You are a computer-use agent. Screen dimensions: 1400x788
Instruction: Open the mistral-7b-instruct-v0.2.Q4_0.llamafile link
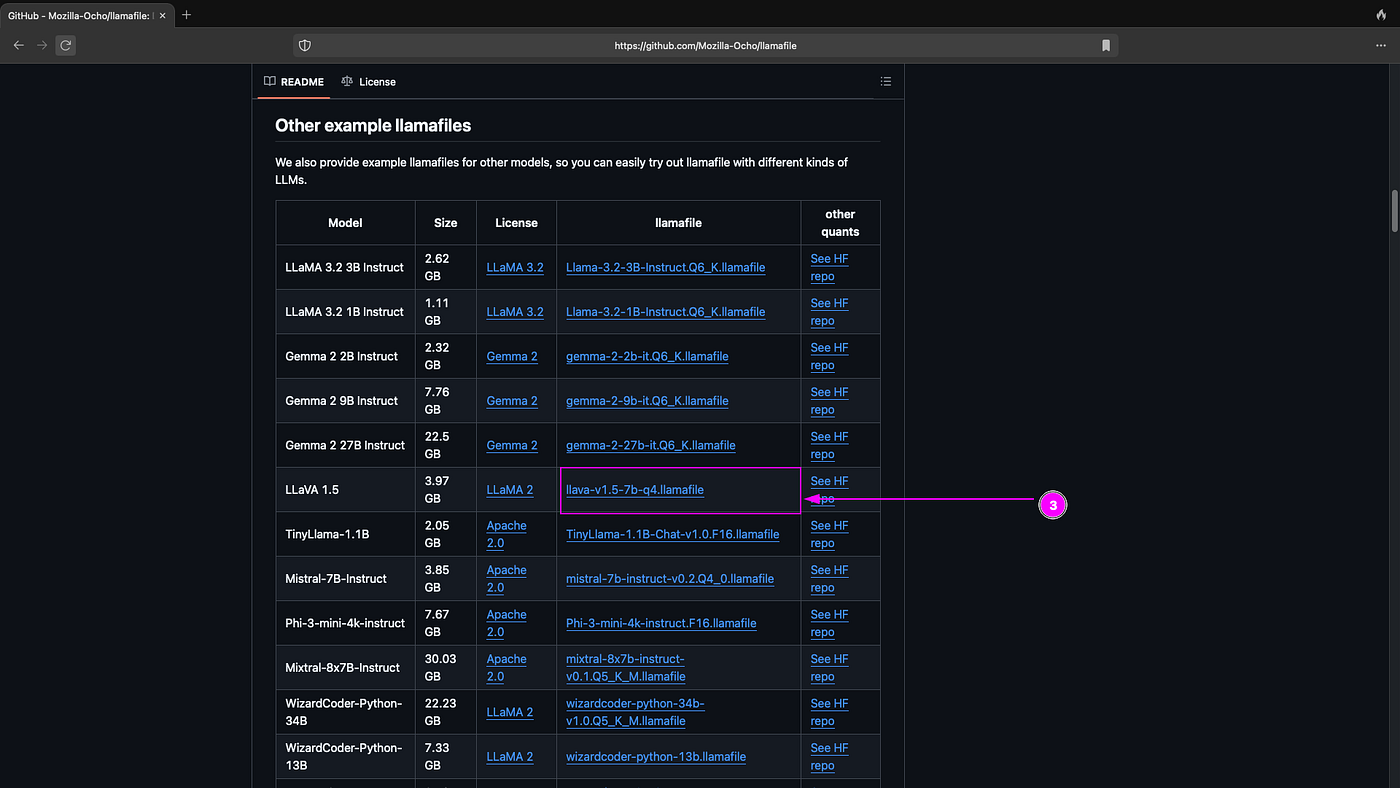[x=670, y=579]
